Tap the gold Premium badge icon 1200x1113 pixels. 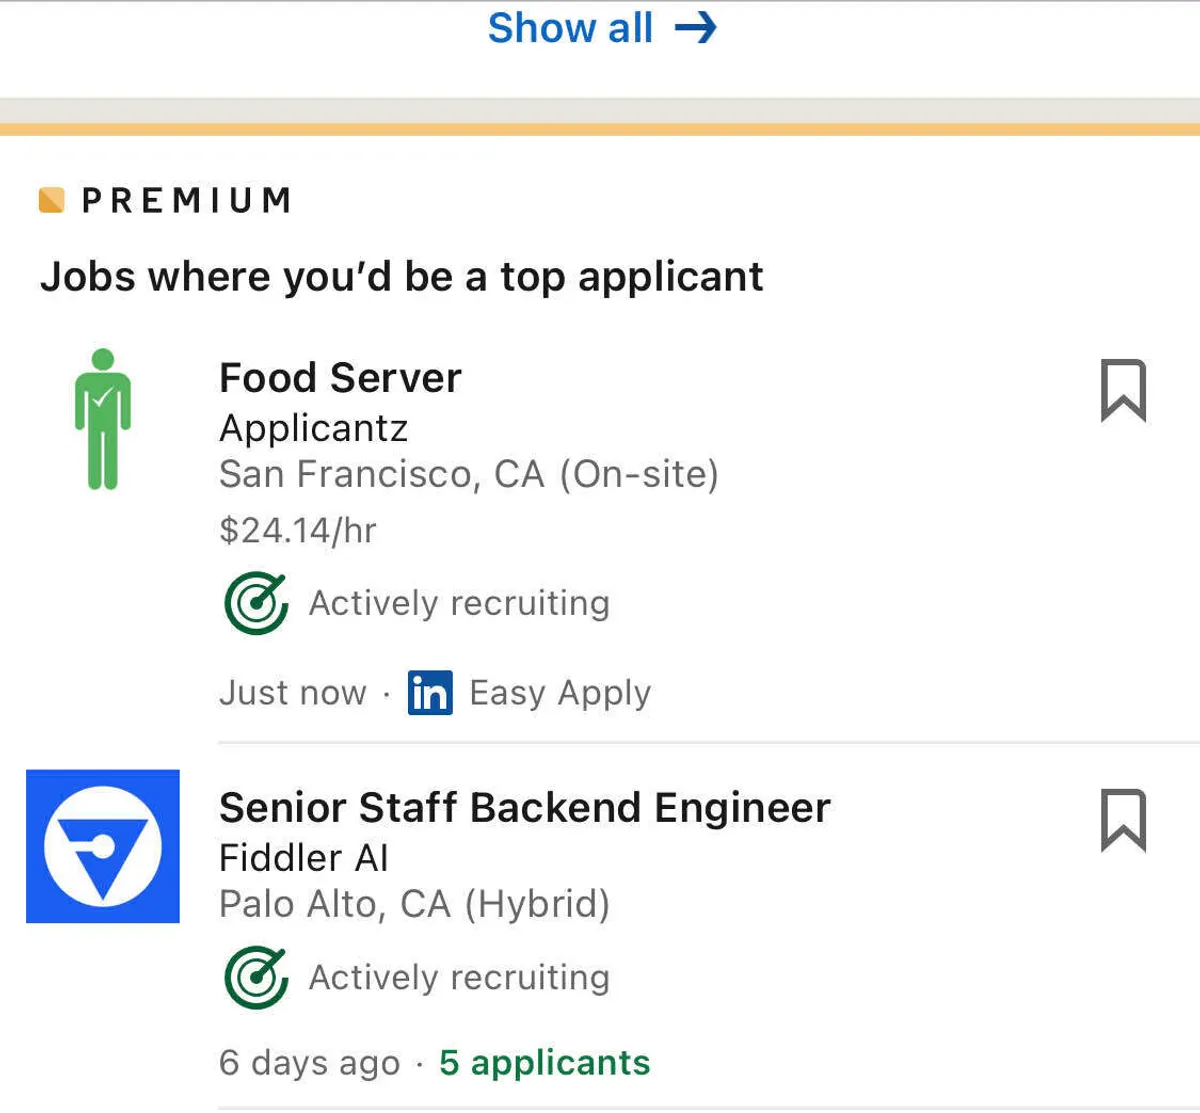coord(51,200)
